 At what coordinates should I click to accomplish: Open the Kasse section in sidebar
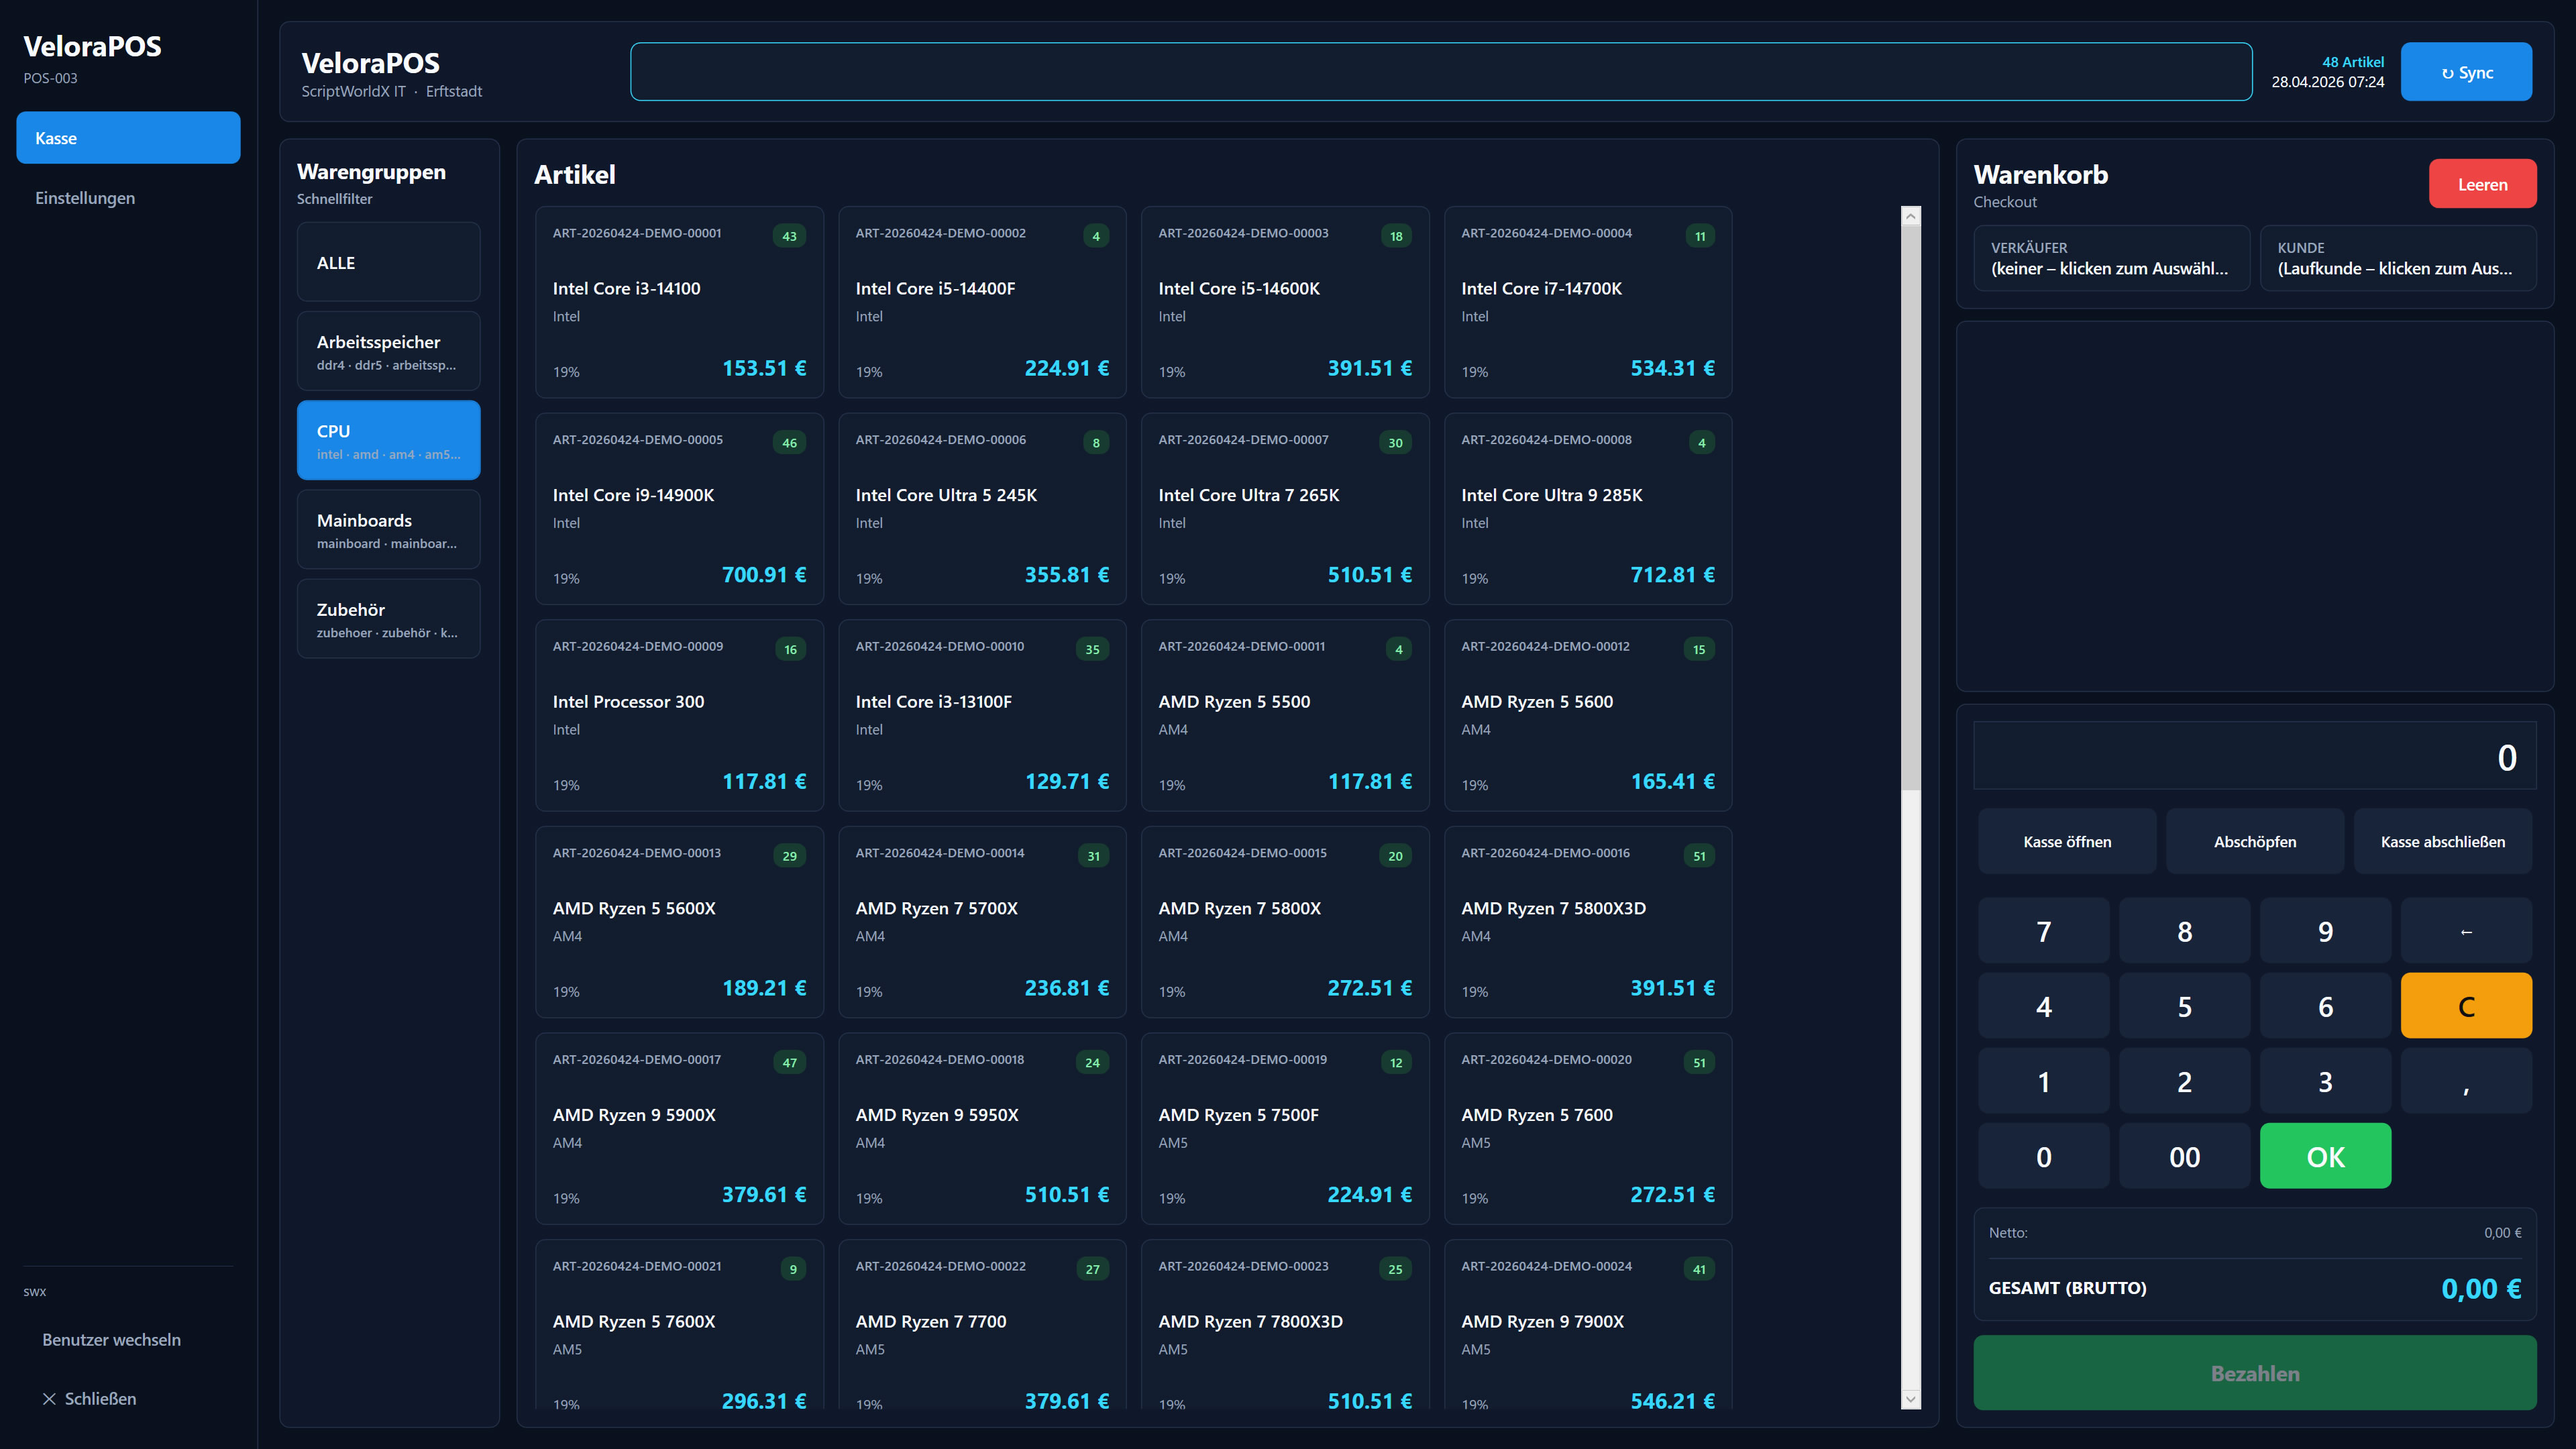[128, 138]
